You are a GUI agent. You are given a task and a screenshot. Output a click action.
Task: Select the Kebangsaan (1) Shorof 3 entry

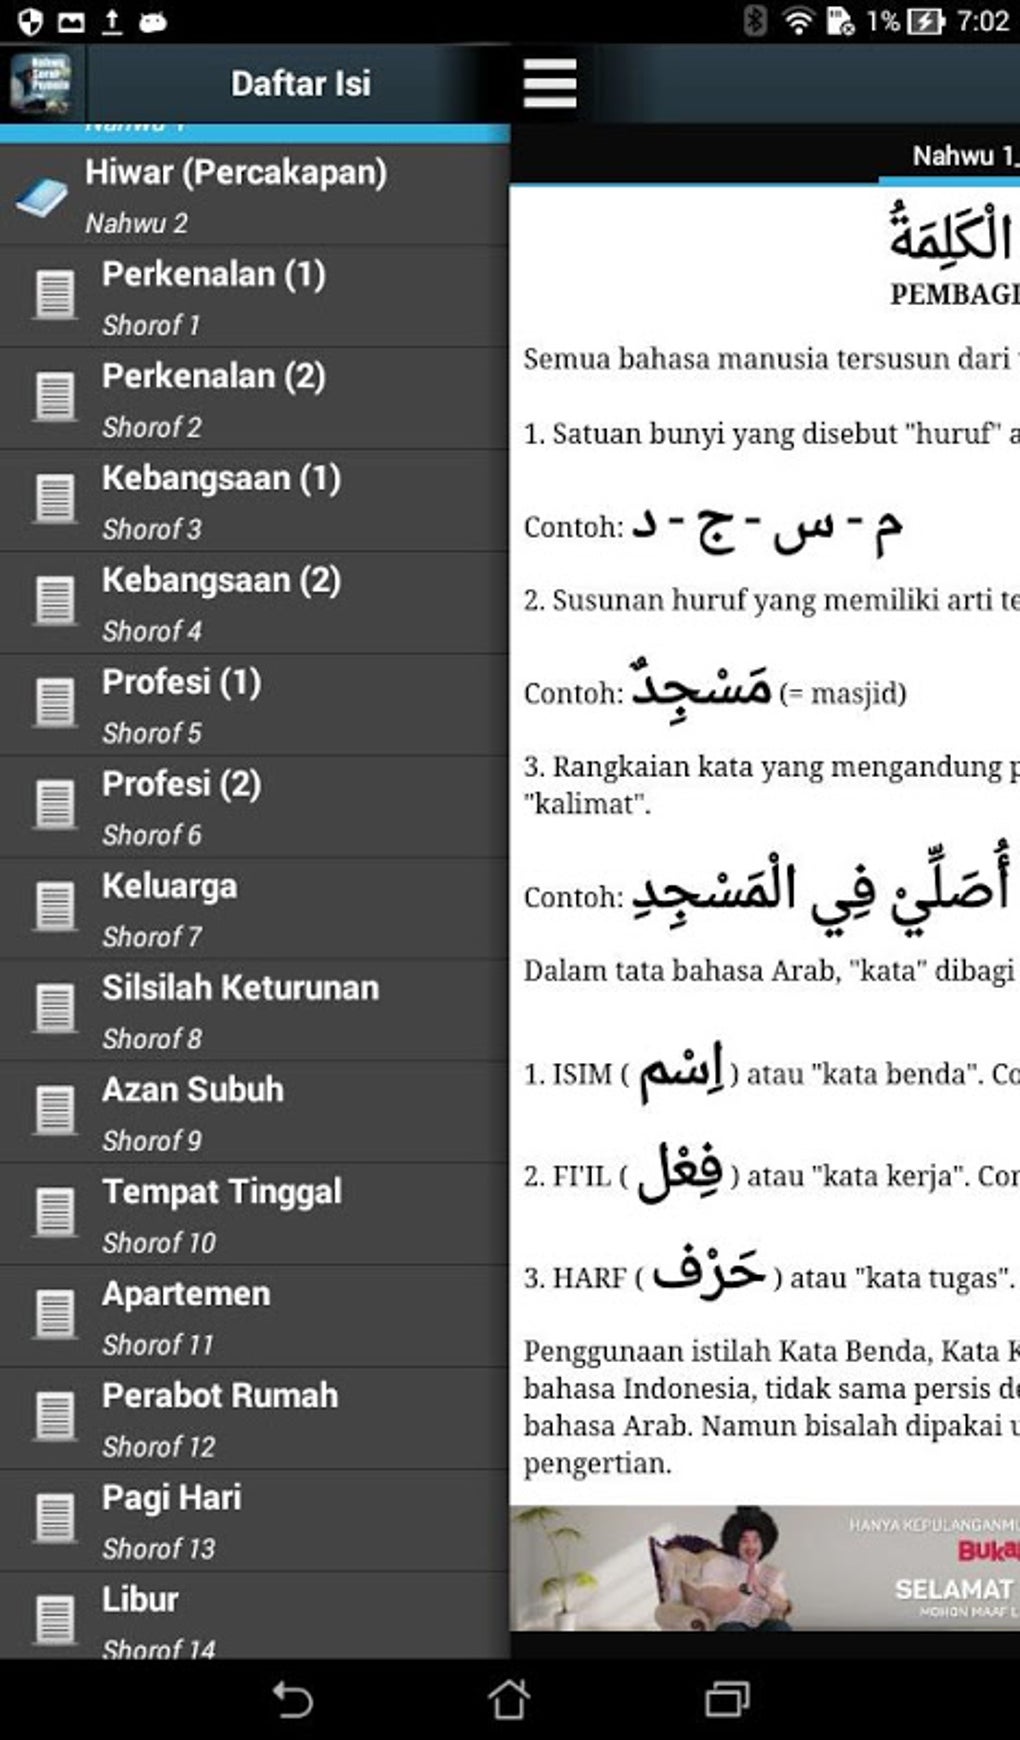tap(254, 501)
